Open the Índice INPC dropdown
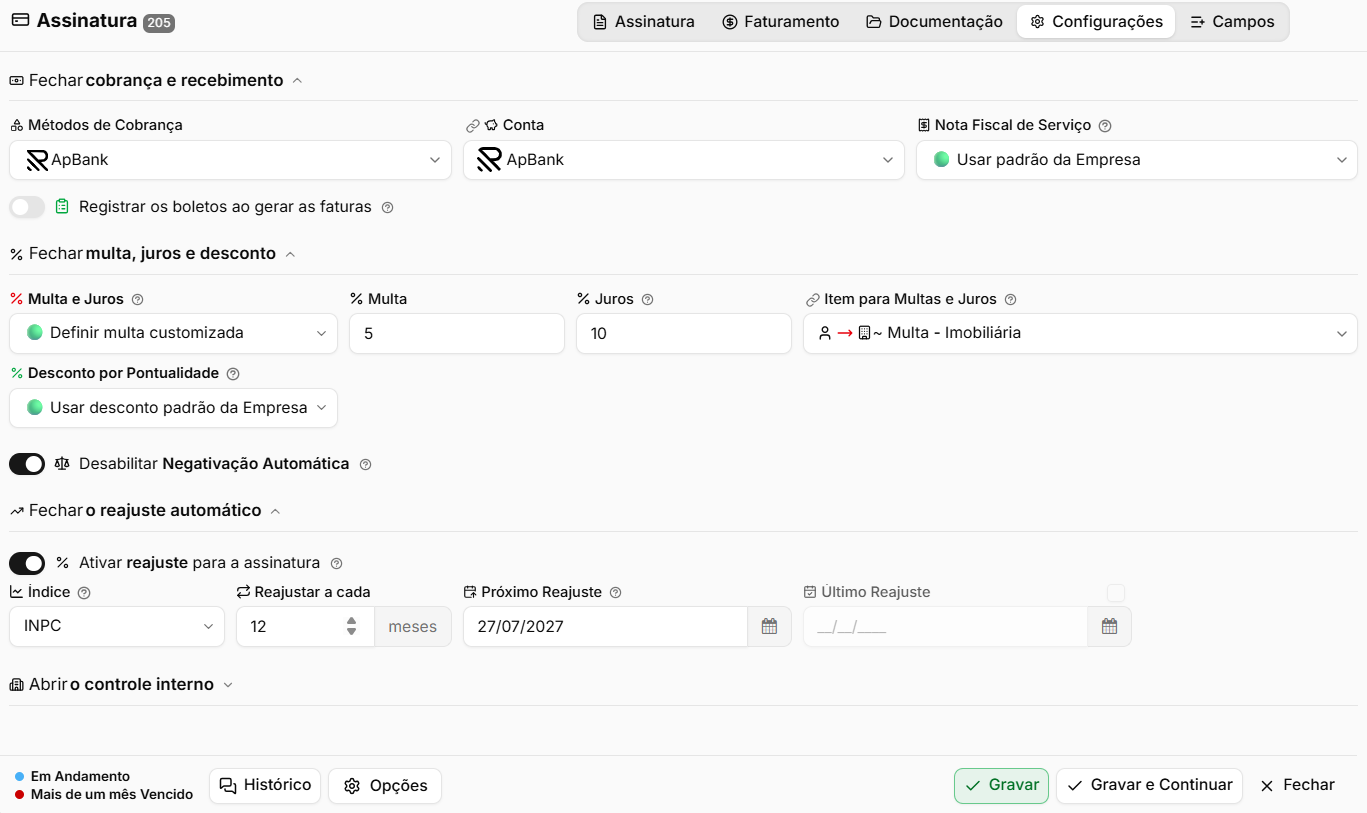 [x=117, y=627]
